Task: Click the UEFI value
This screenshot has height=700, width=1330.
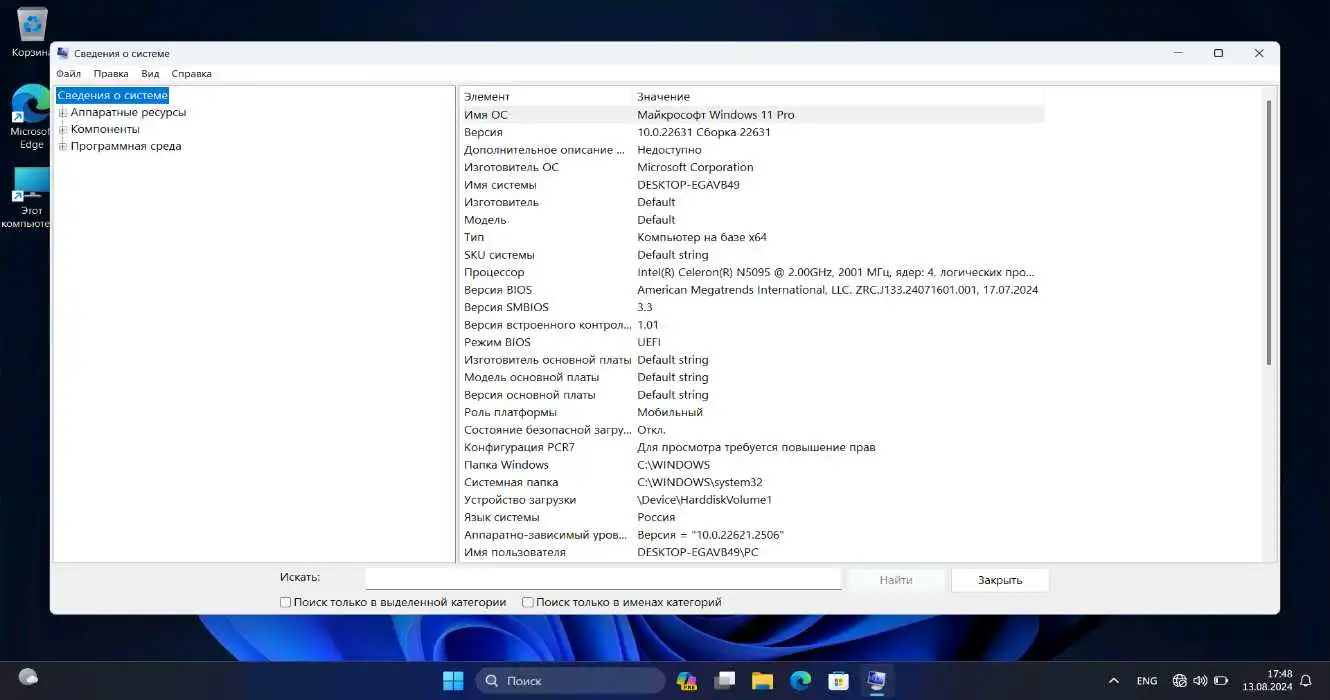Action: coord(649,342)
